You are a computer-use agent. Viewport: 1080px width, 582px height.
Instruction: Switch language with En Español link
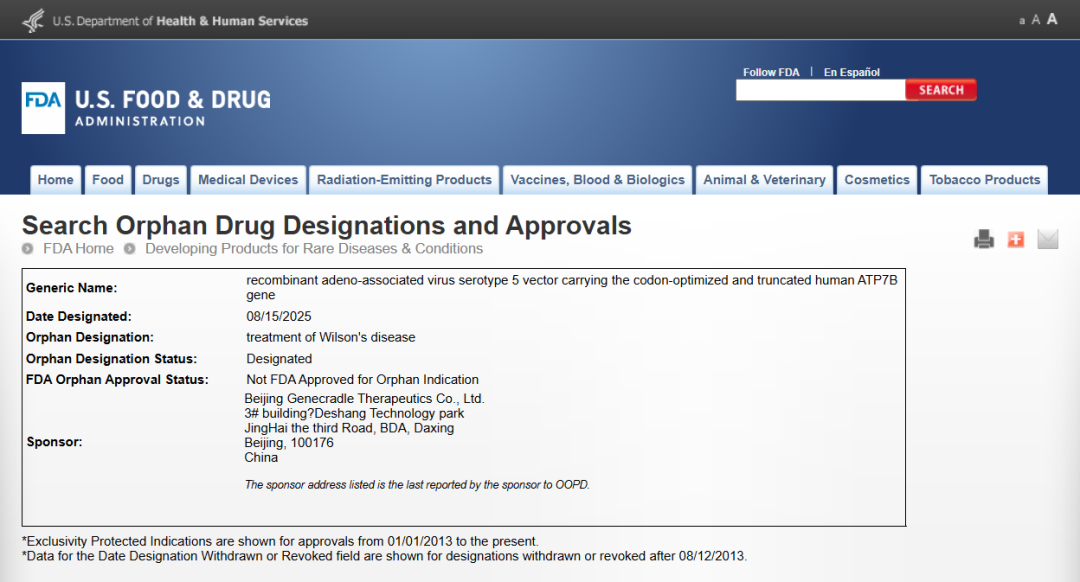(x=851, y=72)
